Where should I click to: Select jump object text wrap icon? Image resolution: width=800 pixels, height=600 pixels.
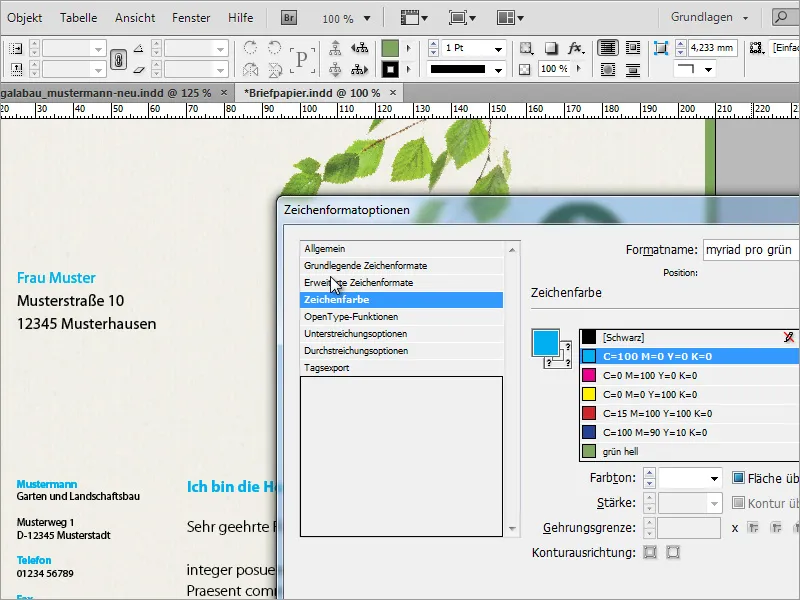pyautogui.click(x=633, y=69)
